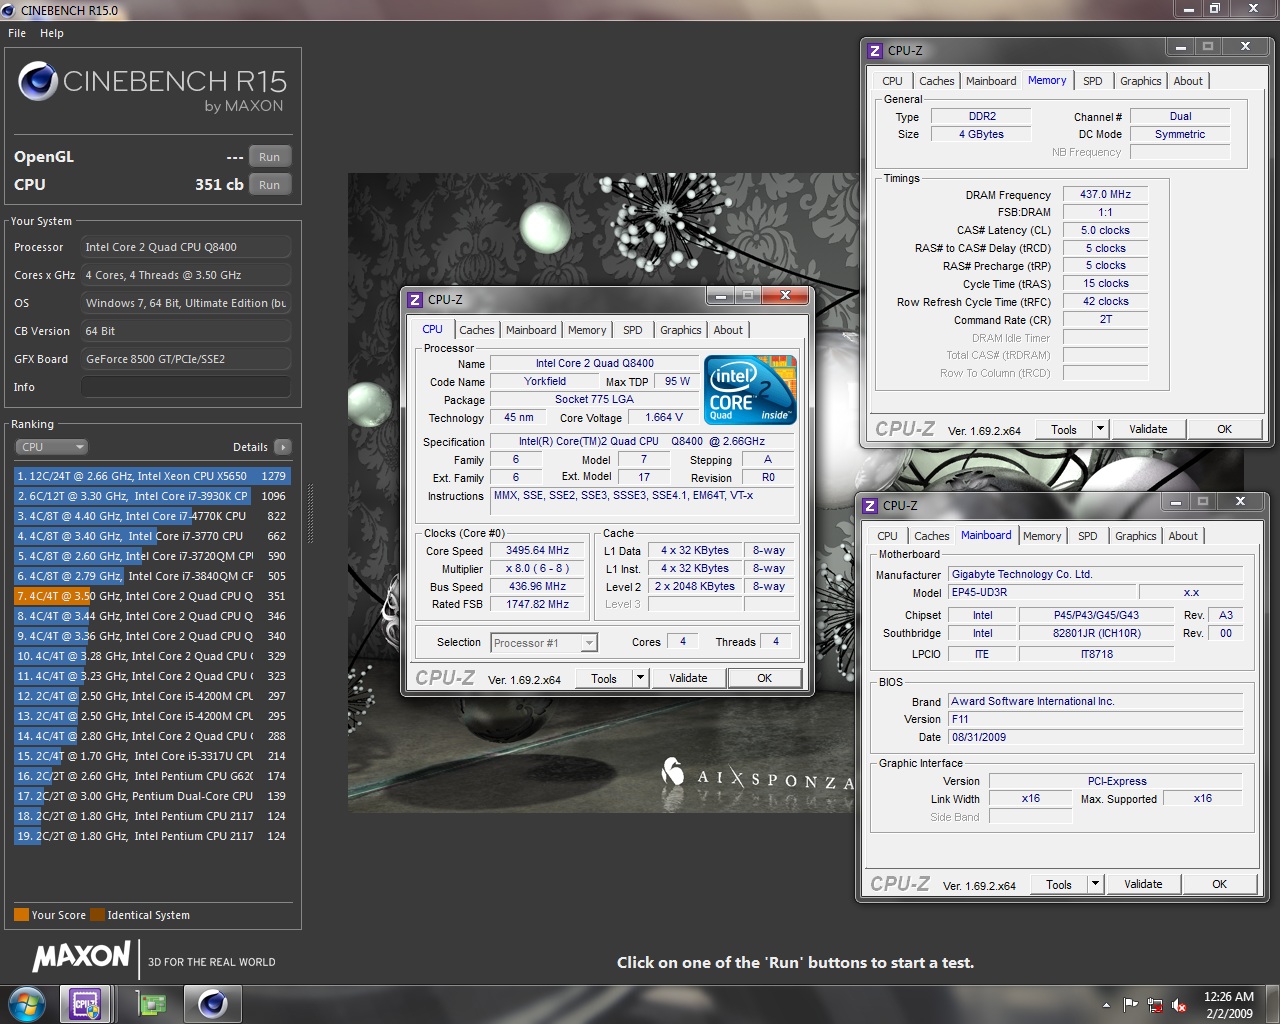Click the CPU-Z icon in Mainboard window title

click(870, 506)
